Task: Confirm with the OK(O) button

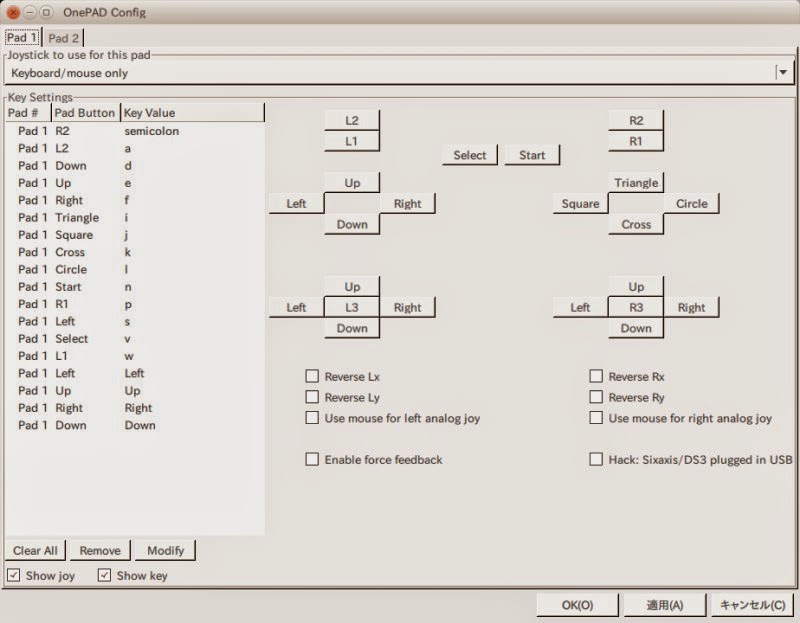Action: pyautogui.click(x=578, y=605)
